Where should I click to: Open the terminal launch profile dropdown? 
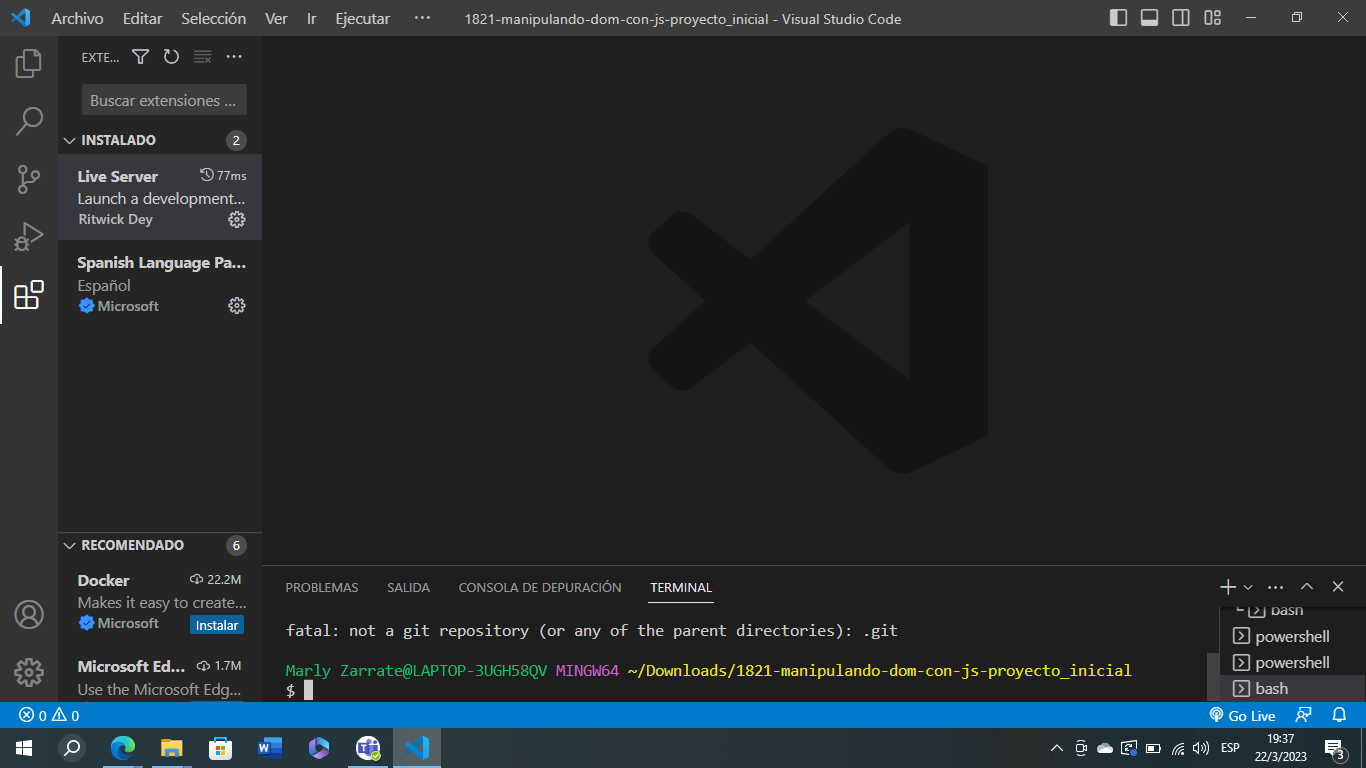tap(1248, 587)
